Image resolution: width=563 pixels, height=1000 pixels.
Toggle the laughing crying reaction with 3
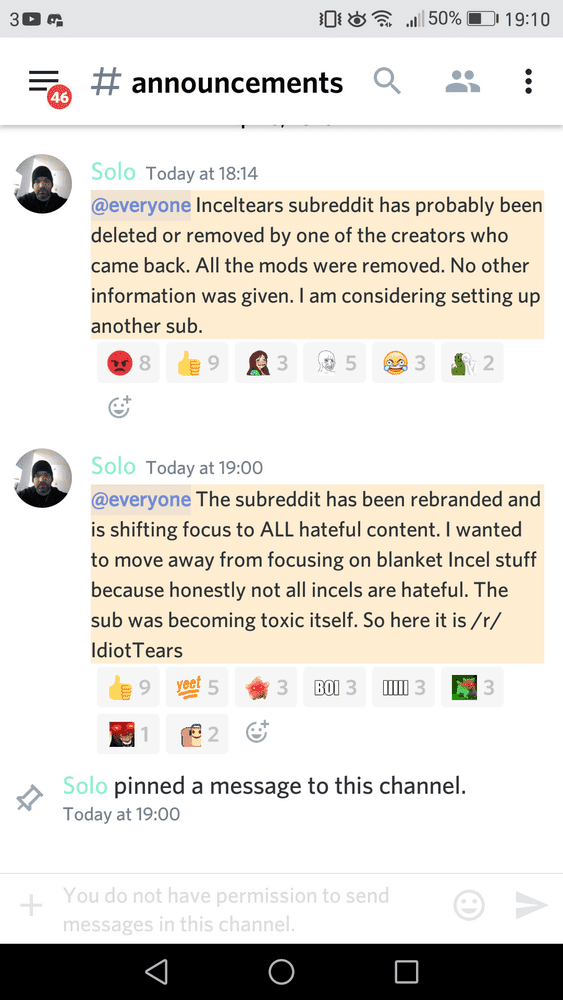coord(404,363)
